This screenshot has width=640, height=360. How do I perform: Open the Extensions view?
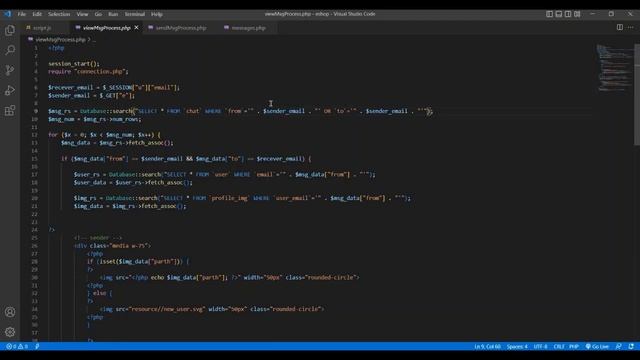tap(10, 110)
